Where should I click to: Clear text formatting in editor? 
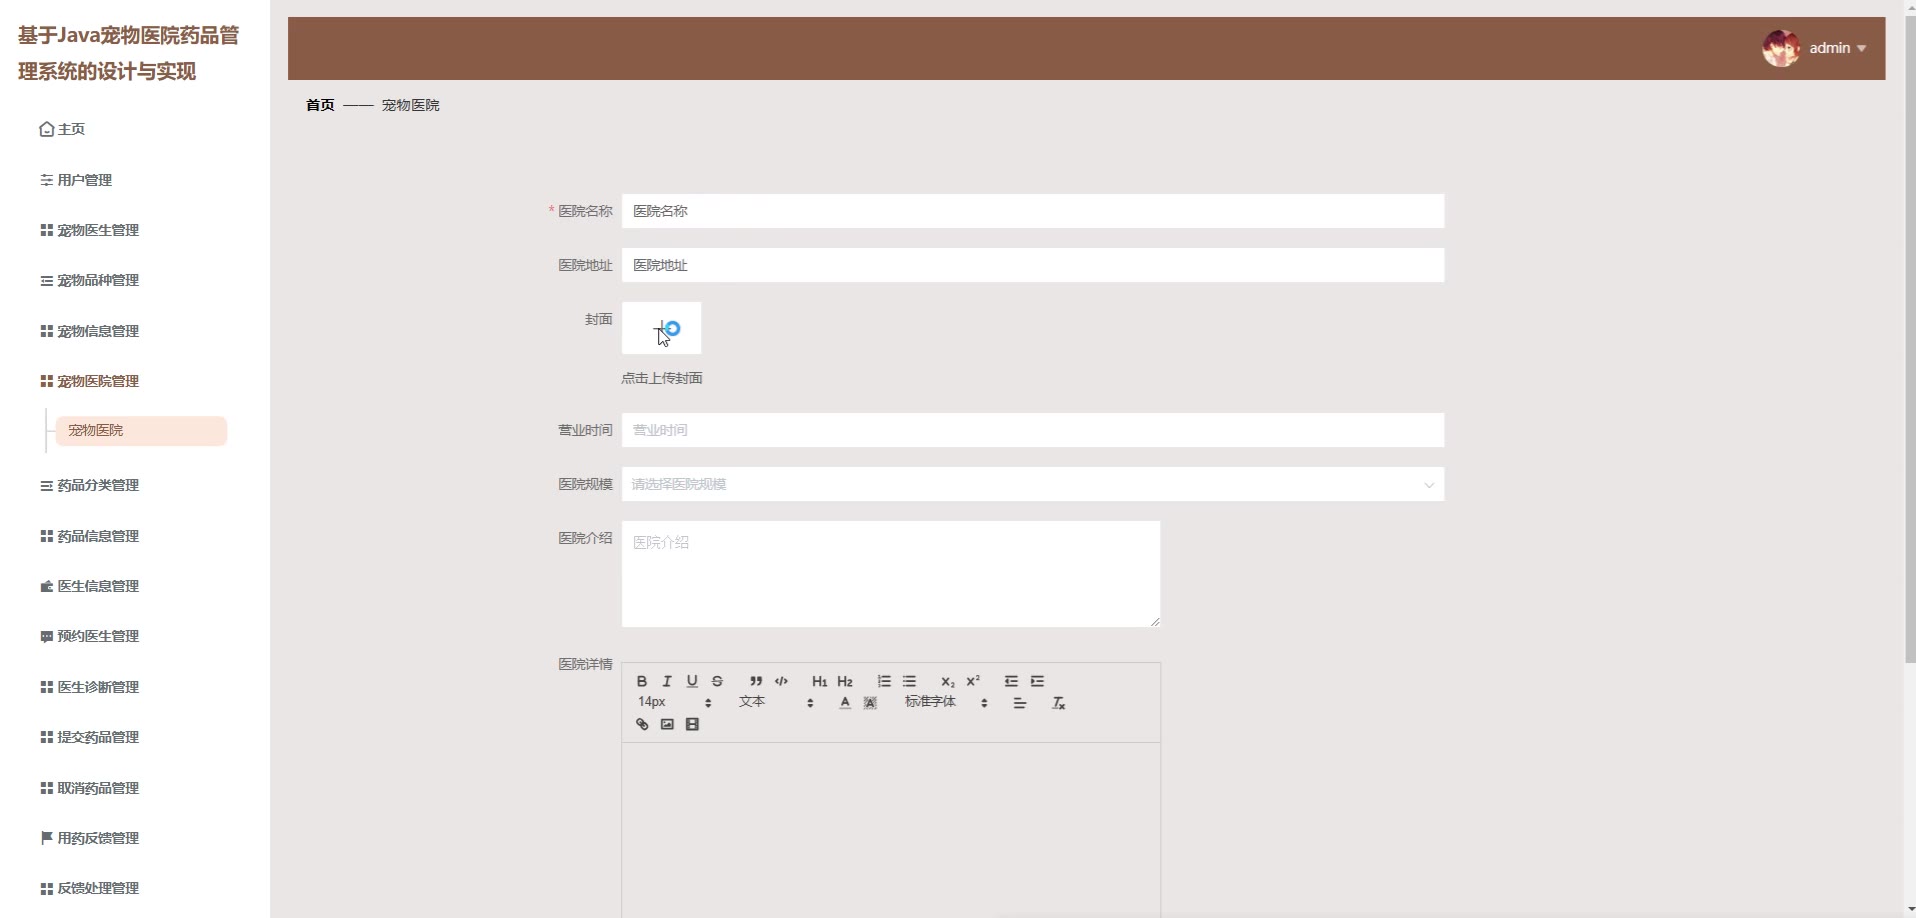click(x=1058, y=703)
